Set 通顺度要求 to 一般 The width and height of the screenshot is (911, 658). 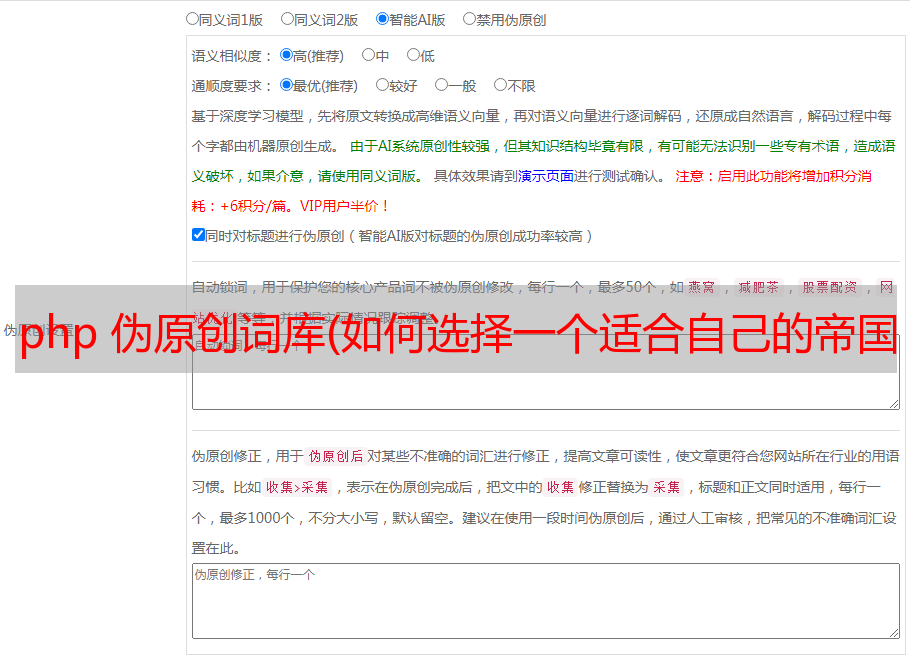coord(442,85)
